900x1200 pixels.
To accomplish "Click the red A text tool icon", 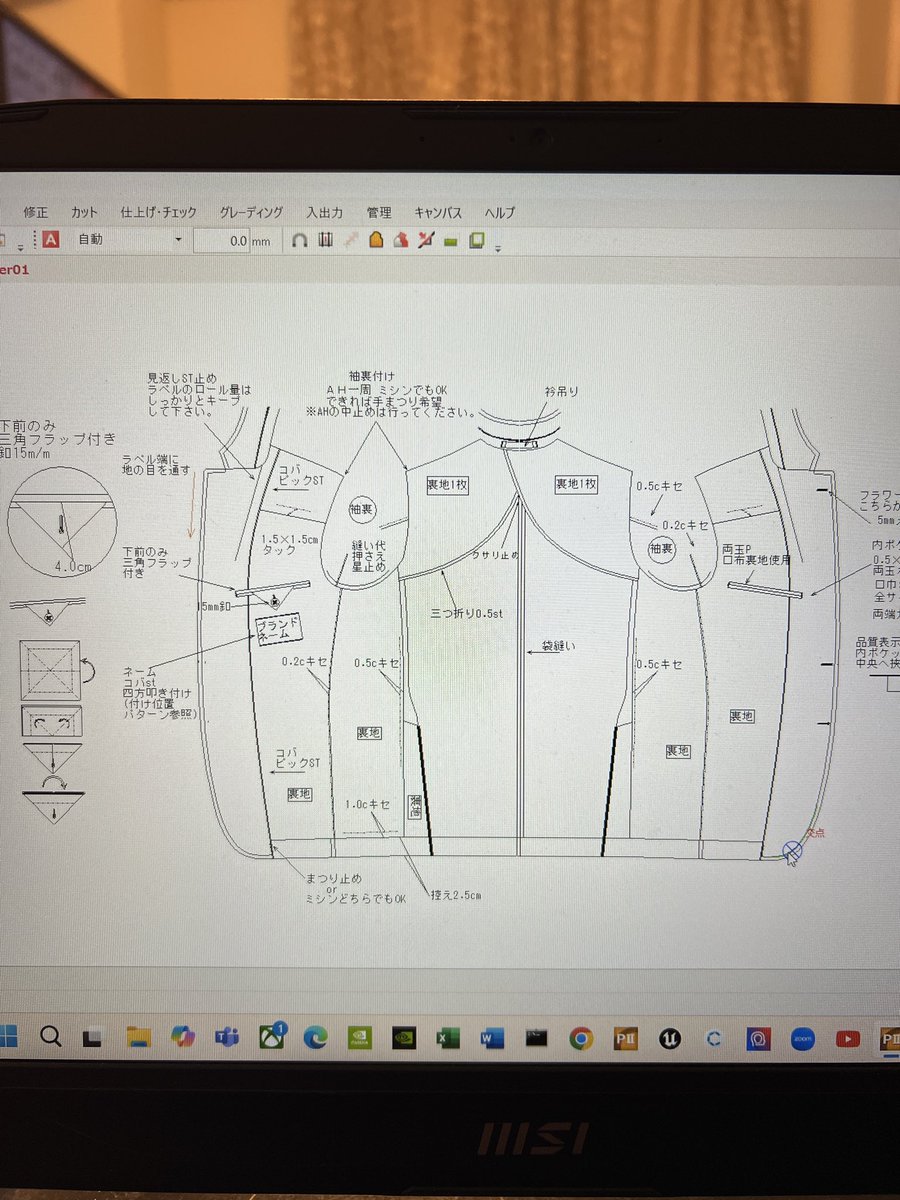I will (x=50, y=240).
